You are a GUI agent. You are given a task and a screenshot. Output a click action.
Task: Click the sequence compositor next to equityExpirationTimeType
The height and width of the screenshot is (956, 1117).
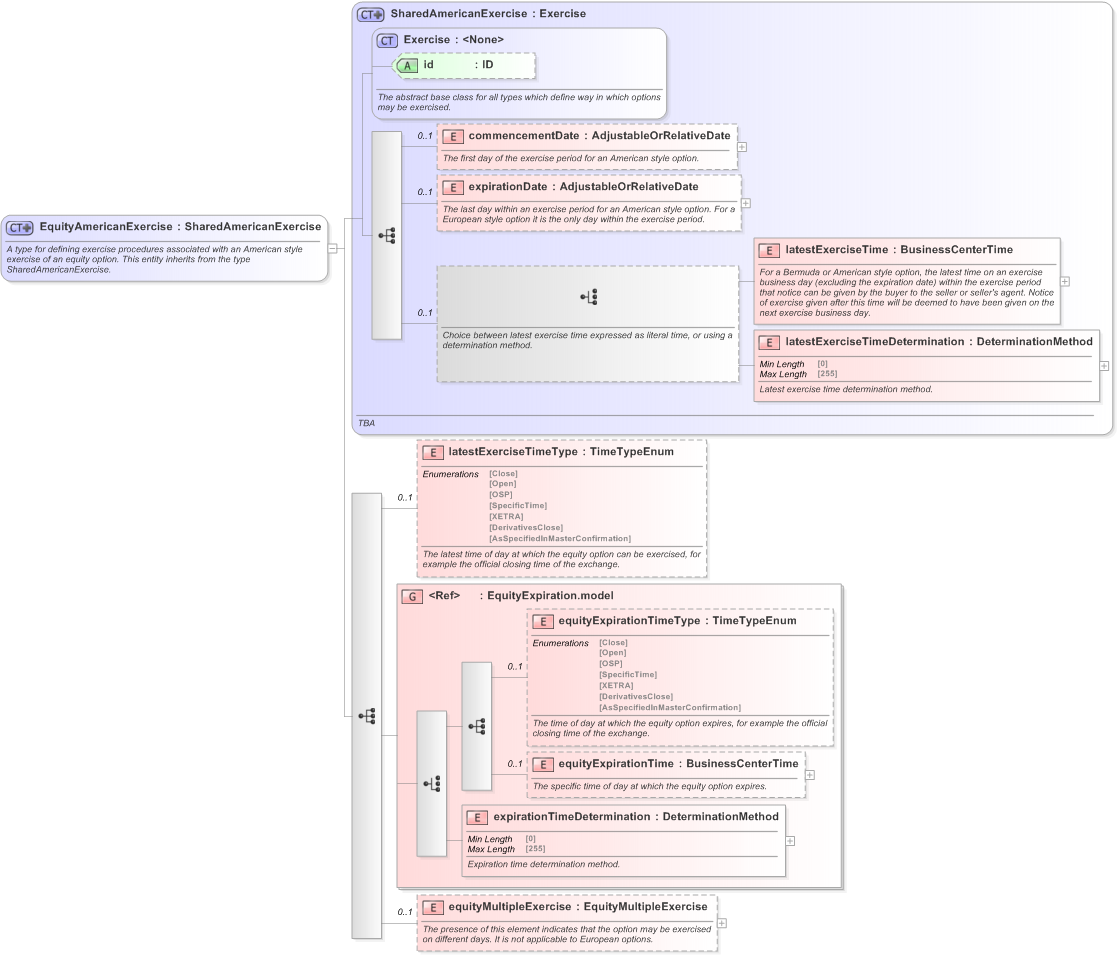[477, 727]
